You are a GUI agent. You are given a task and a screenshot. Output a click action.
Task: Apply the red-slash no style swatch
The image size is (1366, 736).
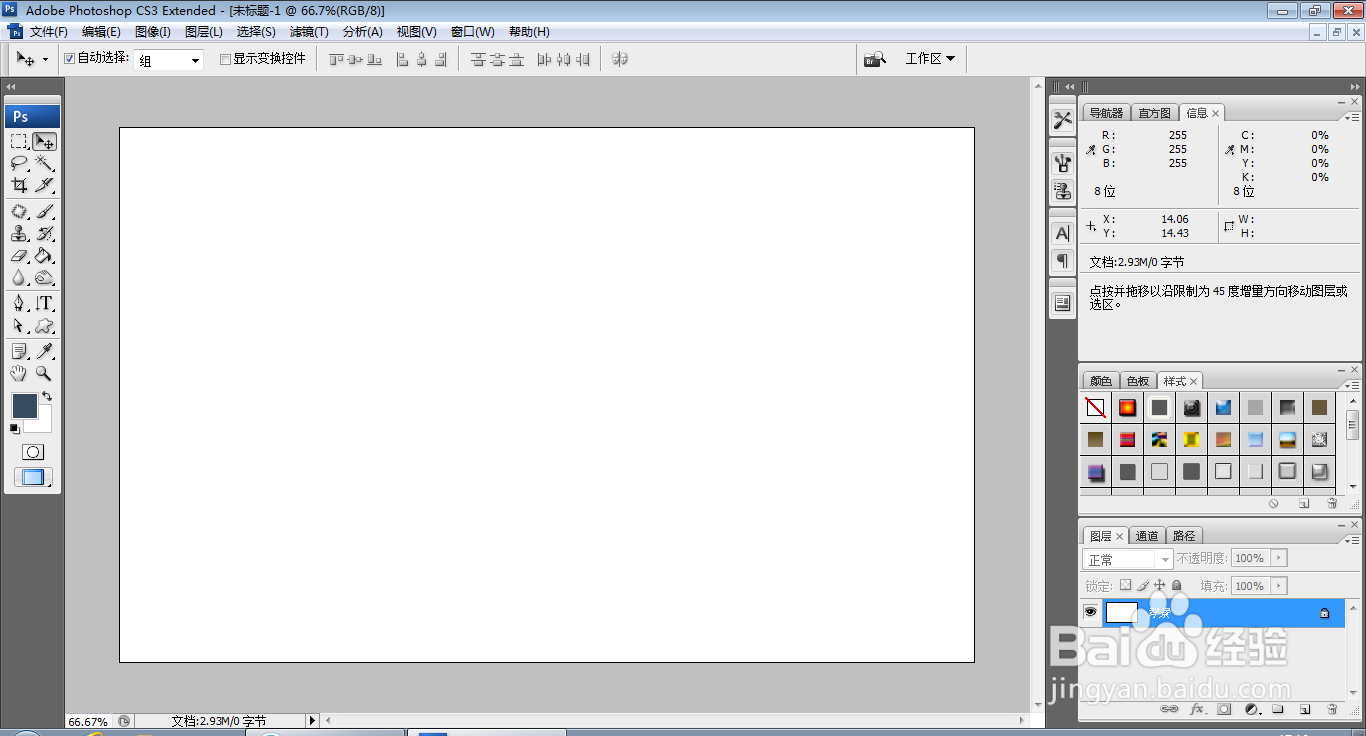click(1095, 407)
